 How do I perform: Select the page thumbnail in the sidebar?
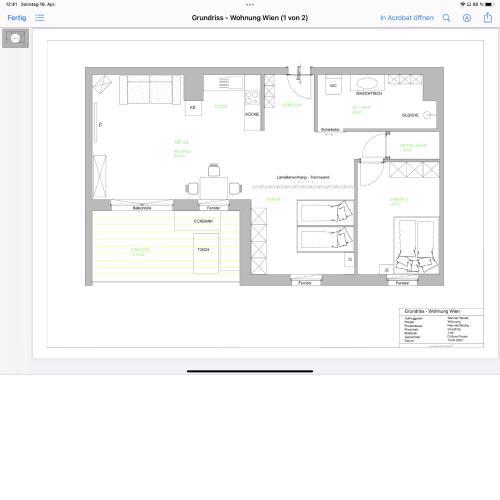click(x=15, y=38)
